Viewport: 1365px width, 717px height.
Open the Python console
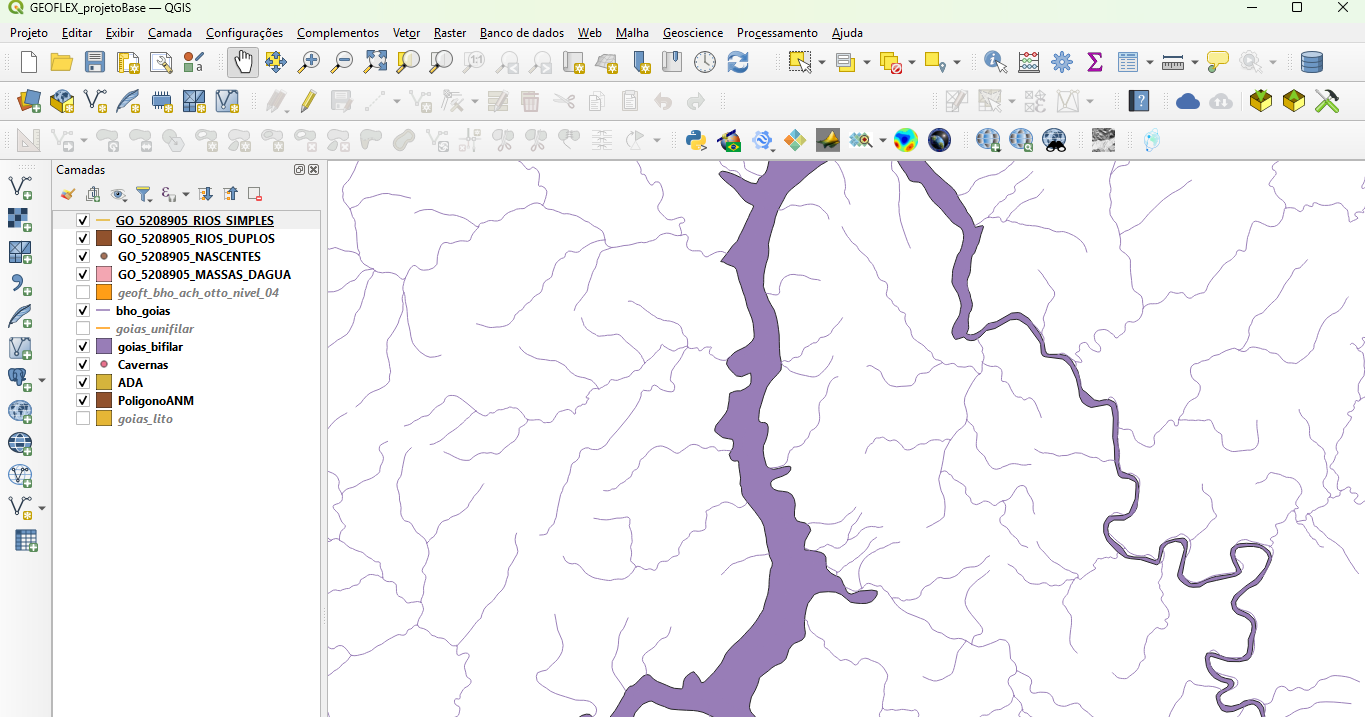point(696,140)
